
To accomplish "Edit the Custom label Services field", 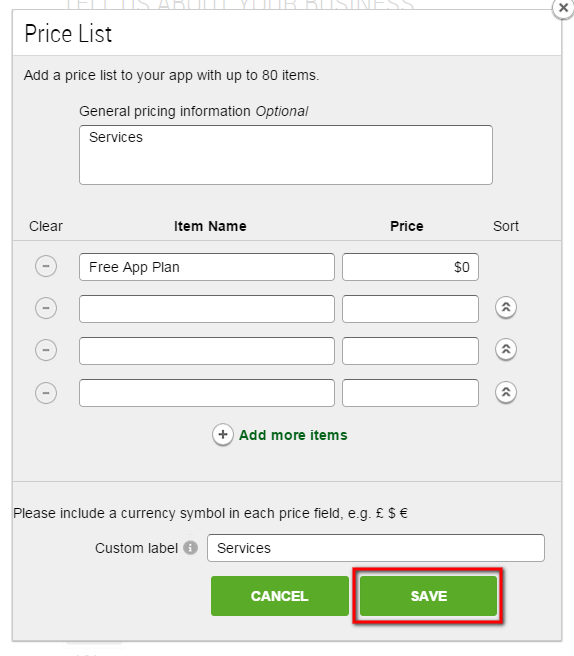I will point(376,548).
